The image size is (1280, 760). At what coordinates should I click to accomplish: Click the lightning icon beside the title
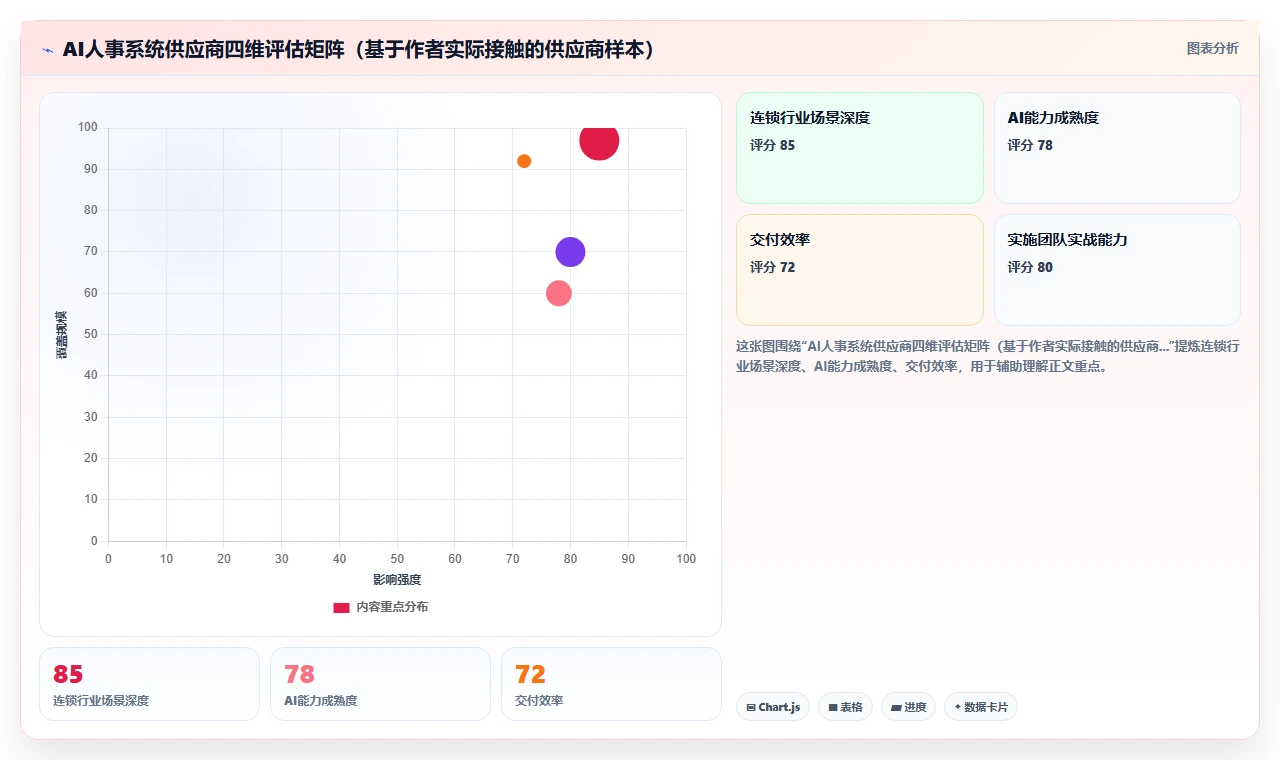pos(47,50)
